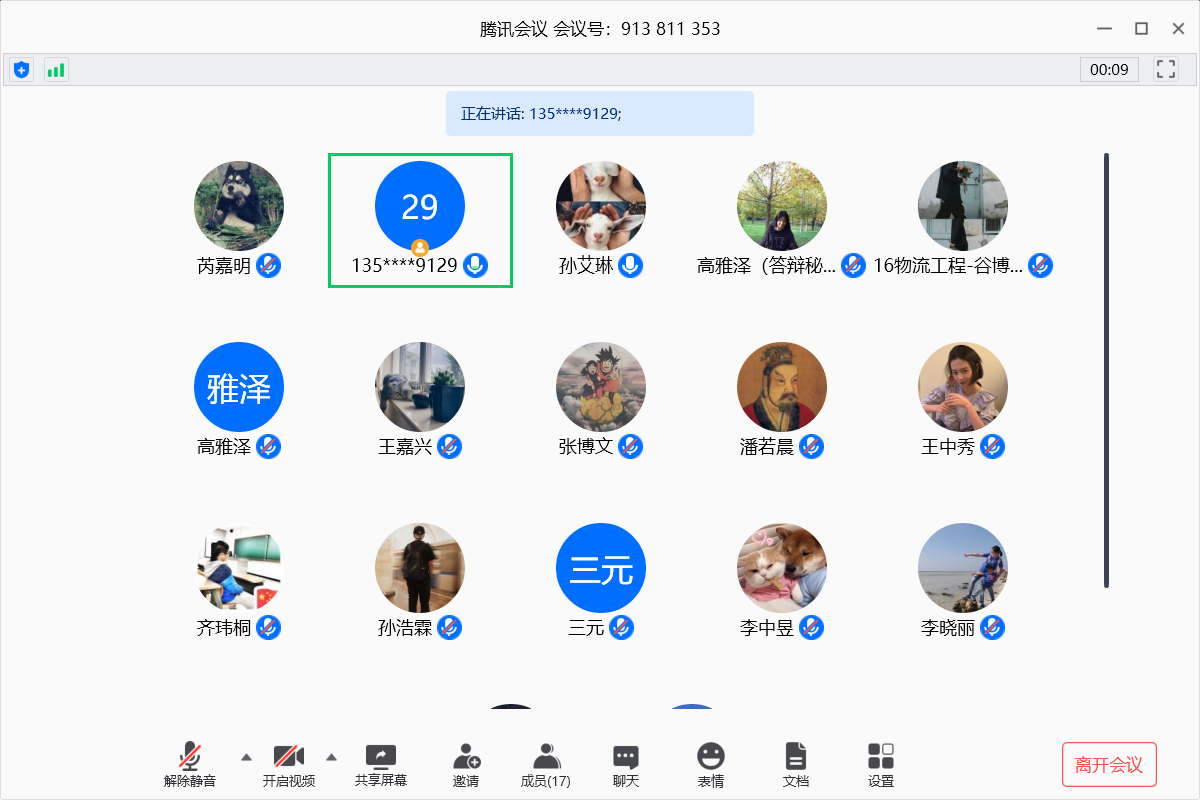This screenshot has height=800, width=1200.
Task: Expand audio options arrow beside mute button
Action: 245,756
